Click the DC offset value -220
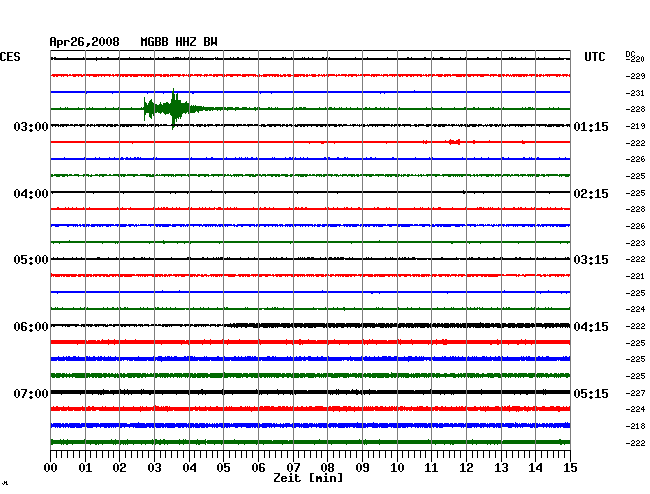Viewport: 650px width, 494px height. (635, 59)
